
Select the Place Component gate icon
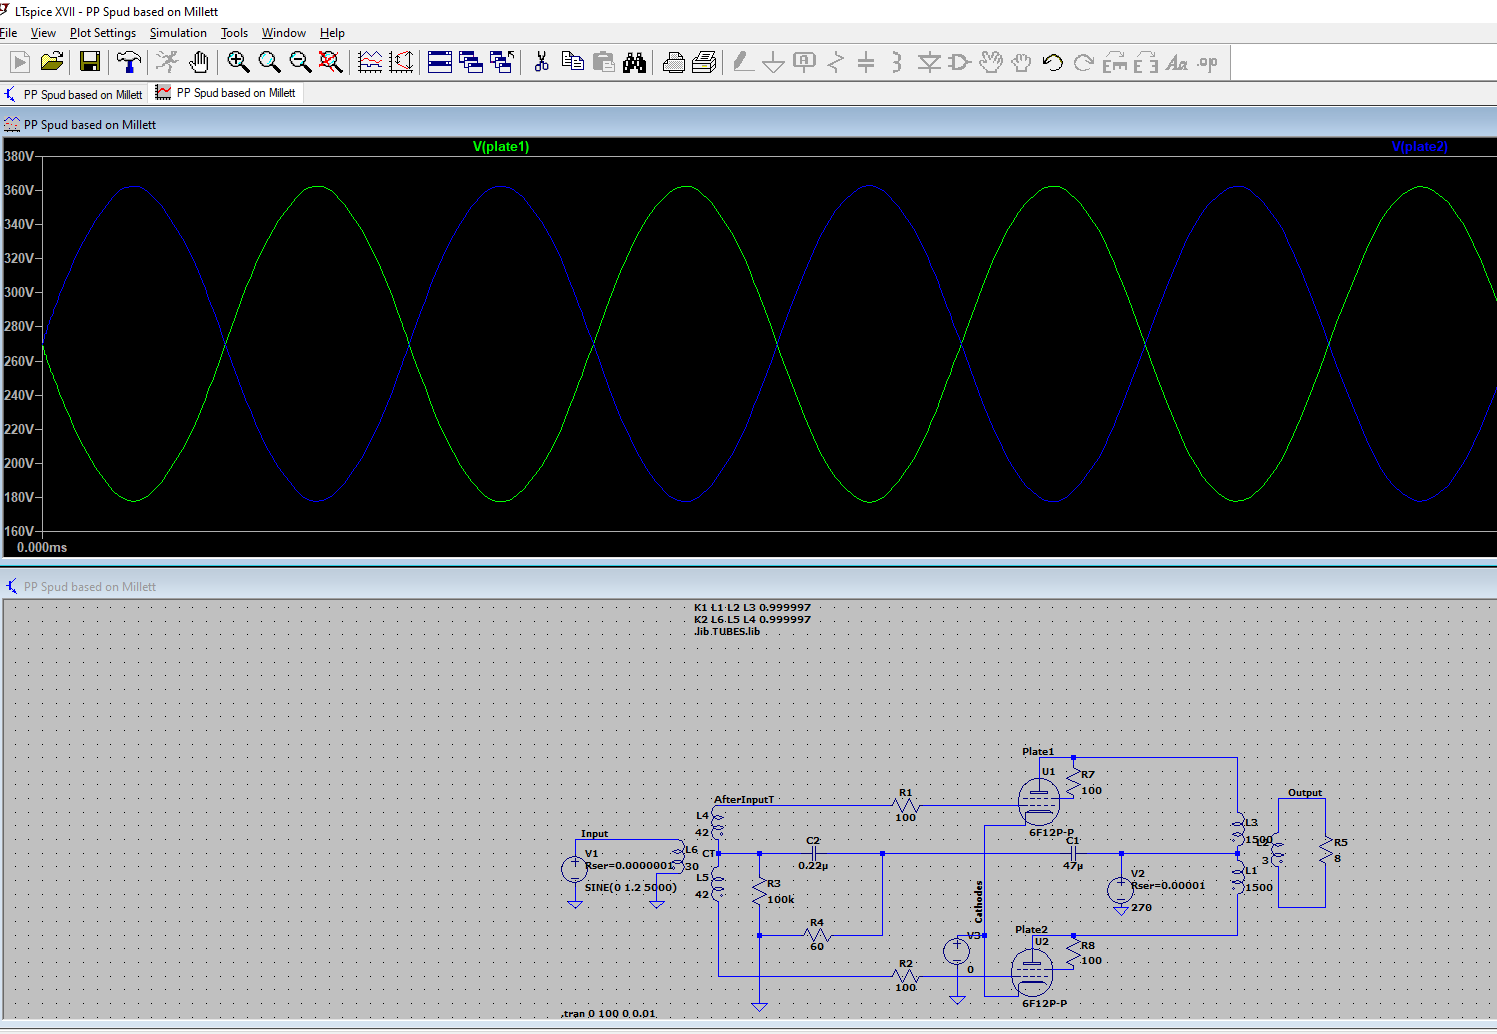959,62
